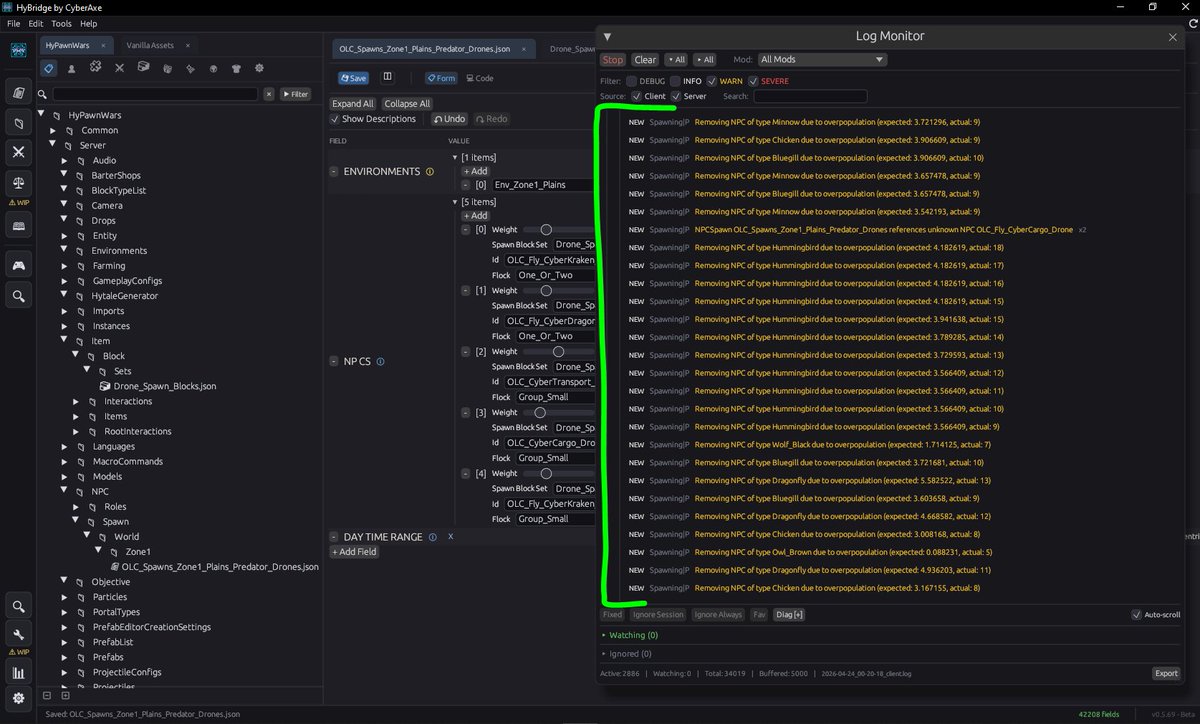Open the File menu
1200x724 pixels.
(x=13, y=23)
